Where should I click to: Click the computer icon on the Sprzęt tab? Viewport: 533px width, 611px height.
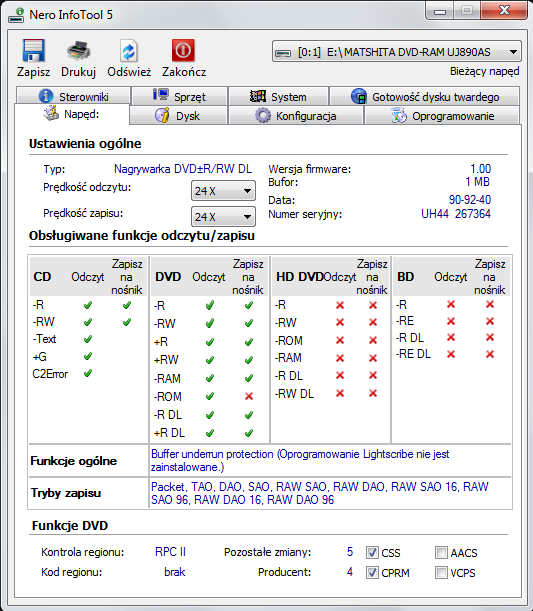[161, 94]
